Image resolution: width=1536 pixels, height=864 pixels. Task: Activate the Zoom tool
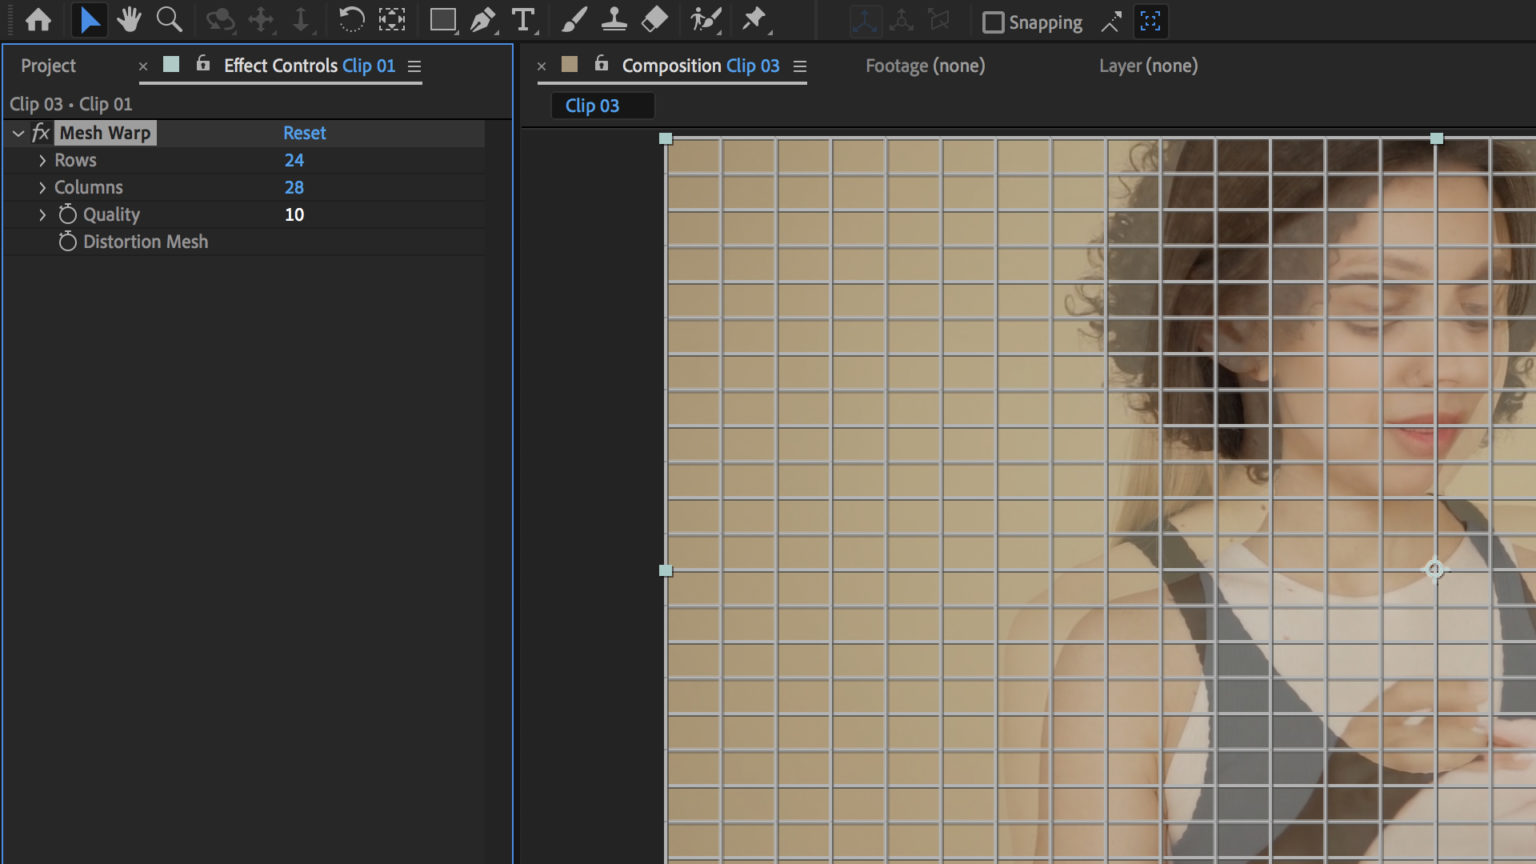click(169, 20)
